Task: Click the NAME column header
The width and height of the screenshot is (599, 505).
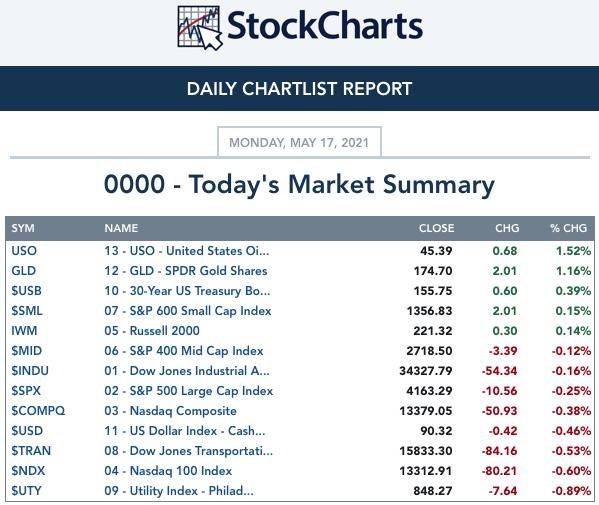Action: point(121,228)
